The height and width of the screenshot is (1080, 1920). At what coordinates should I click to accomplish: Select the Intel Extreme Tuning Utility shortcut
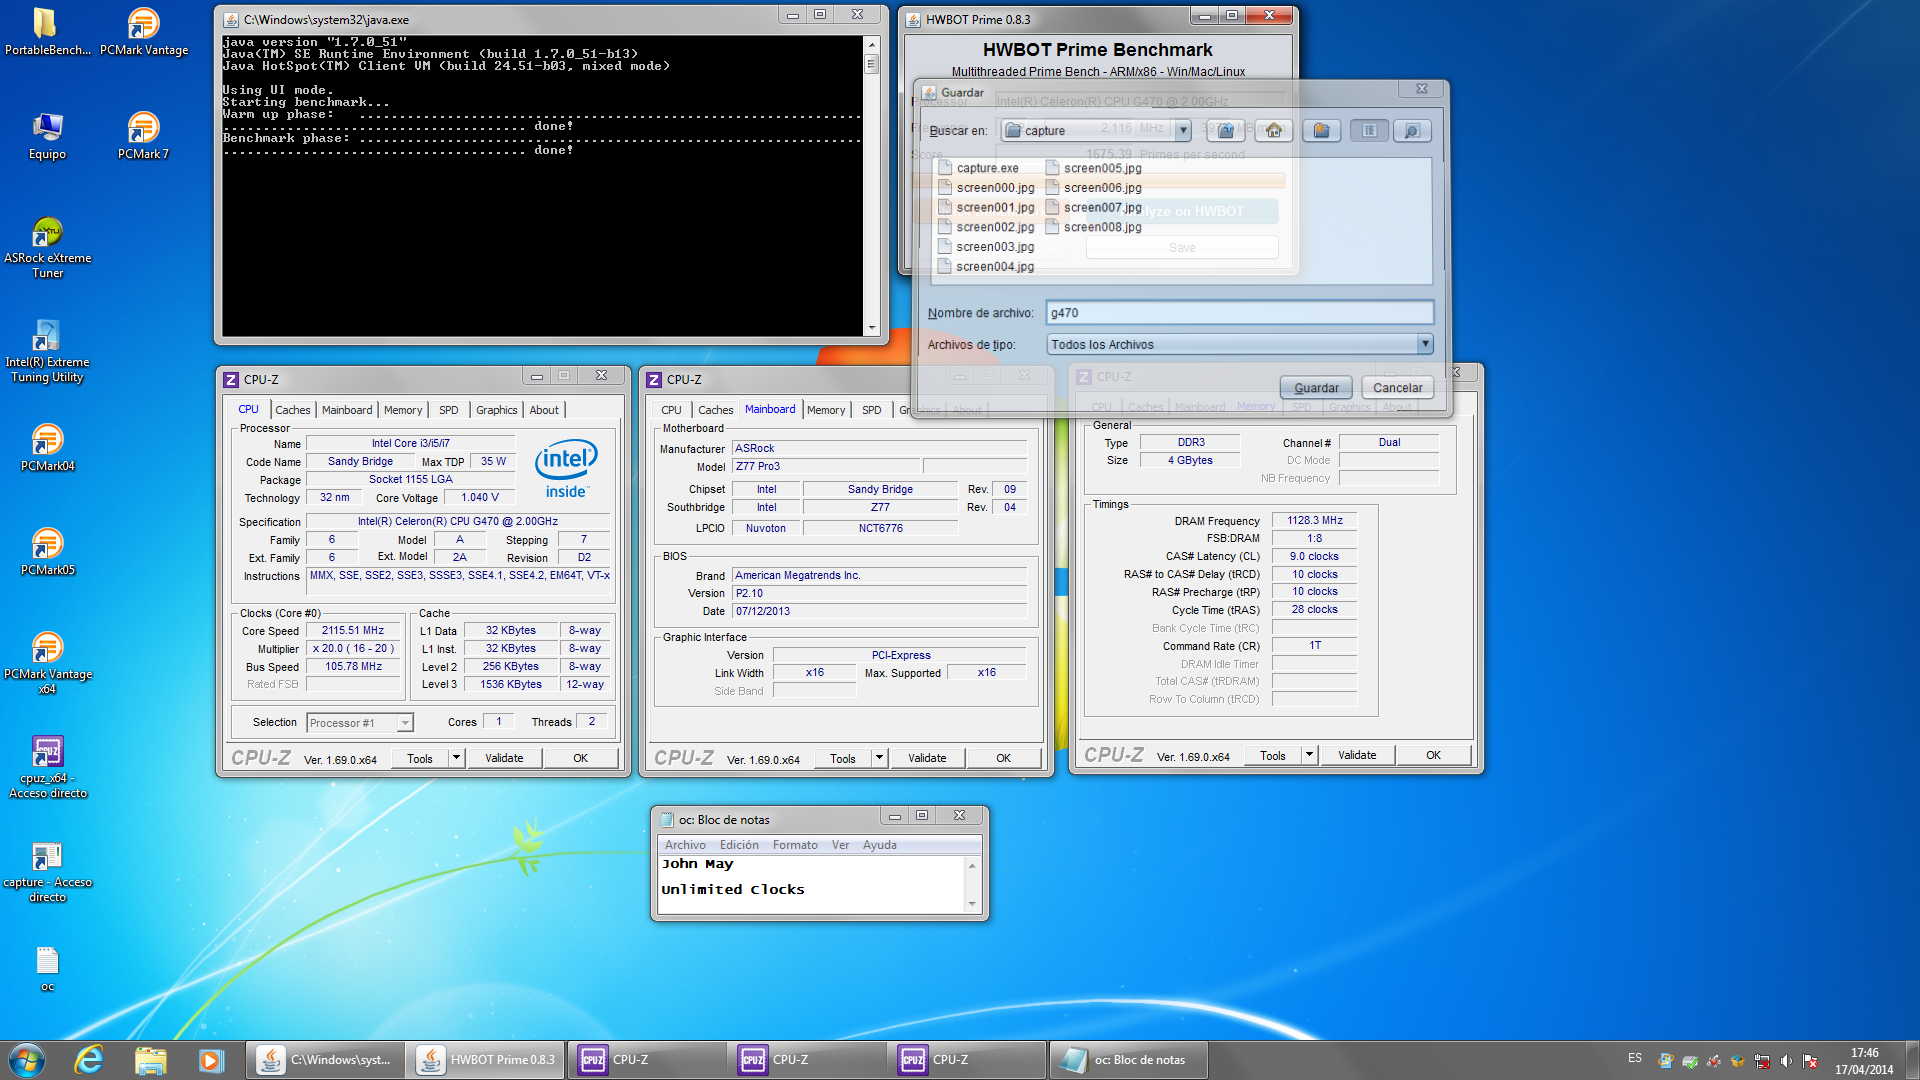47,352
